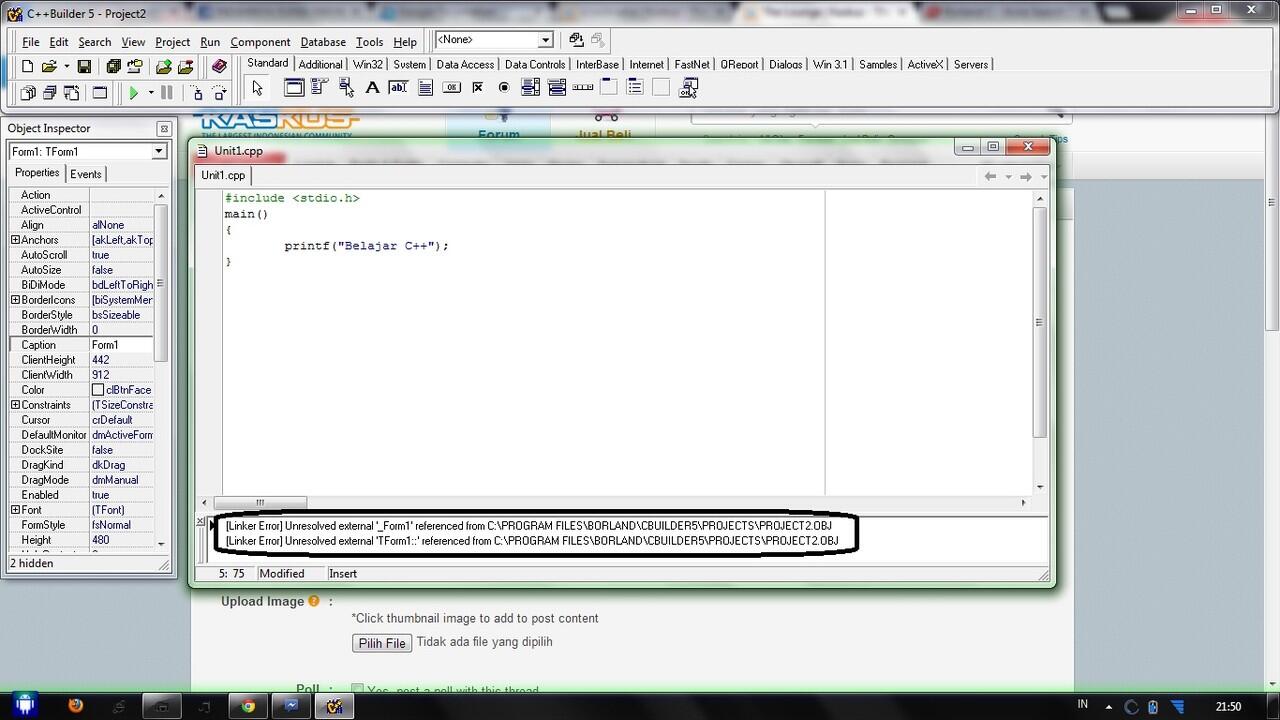Screen dimensions: 1280x720
Task: Expand the Anchors property
Action: [15, 240]
